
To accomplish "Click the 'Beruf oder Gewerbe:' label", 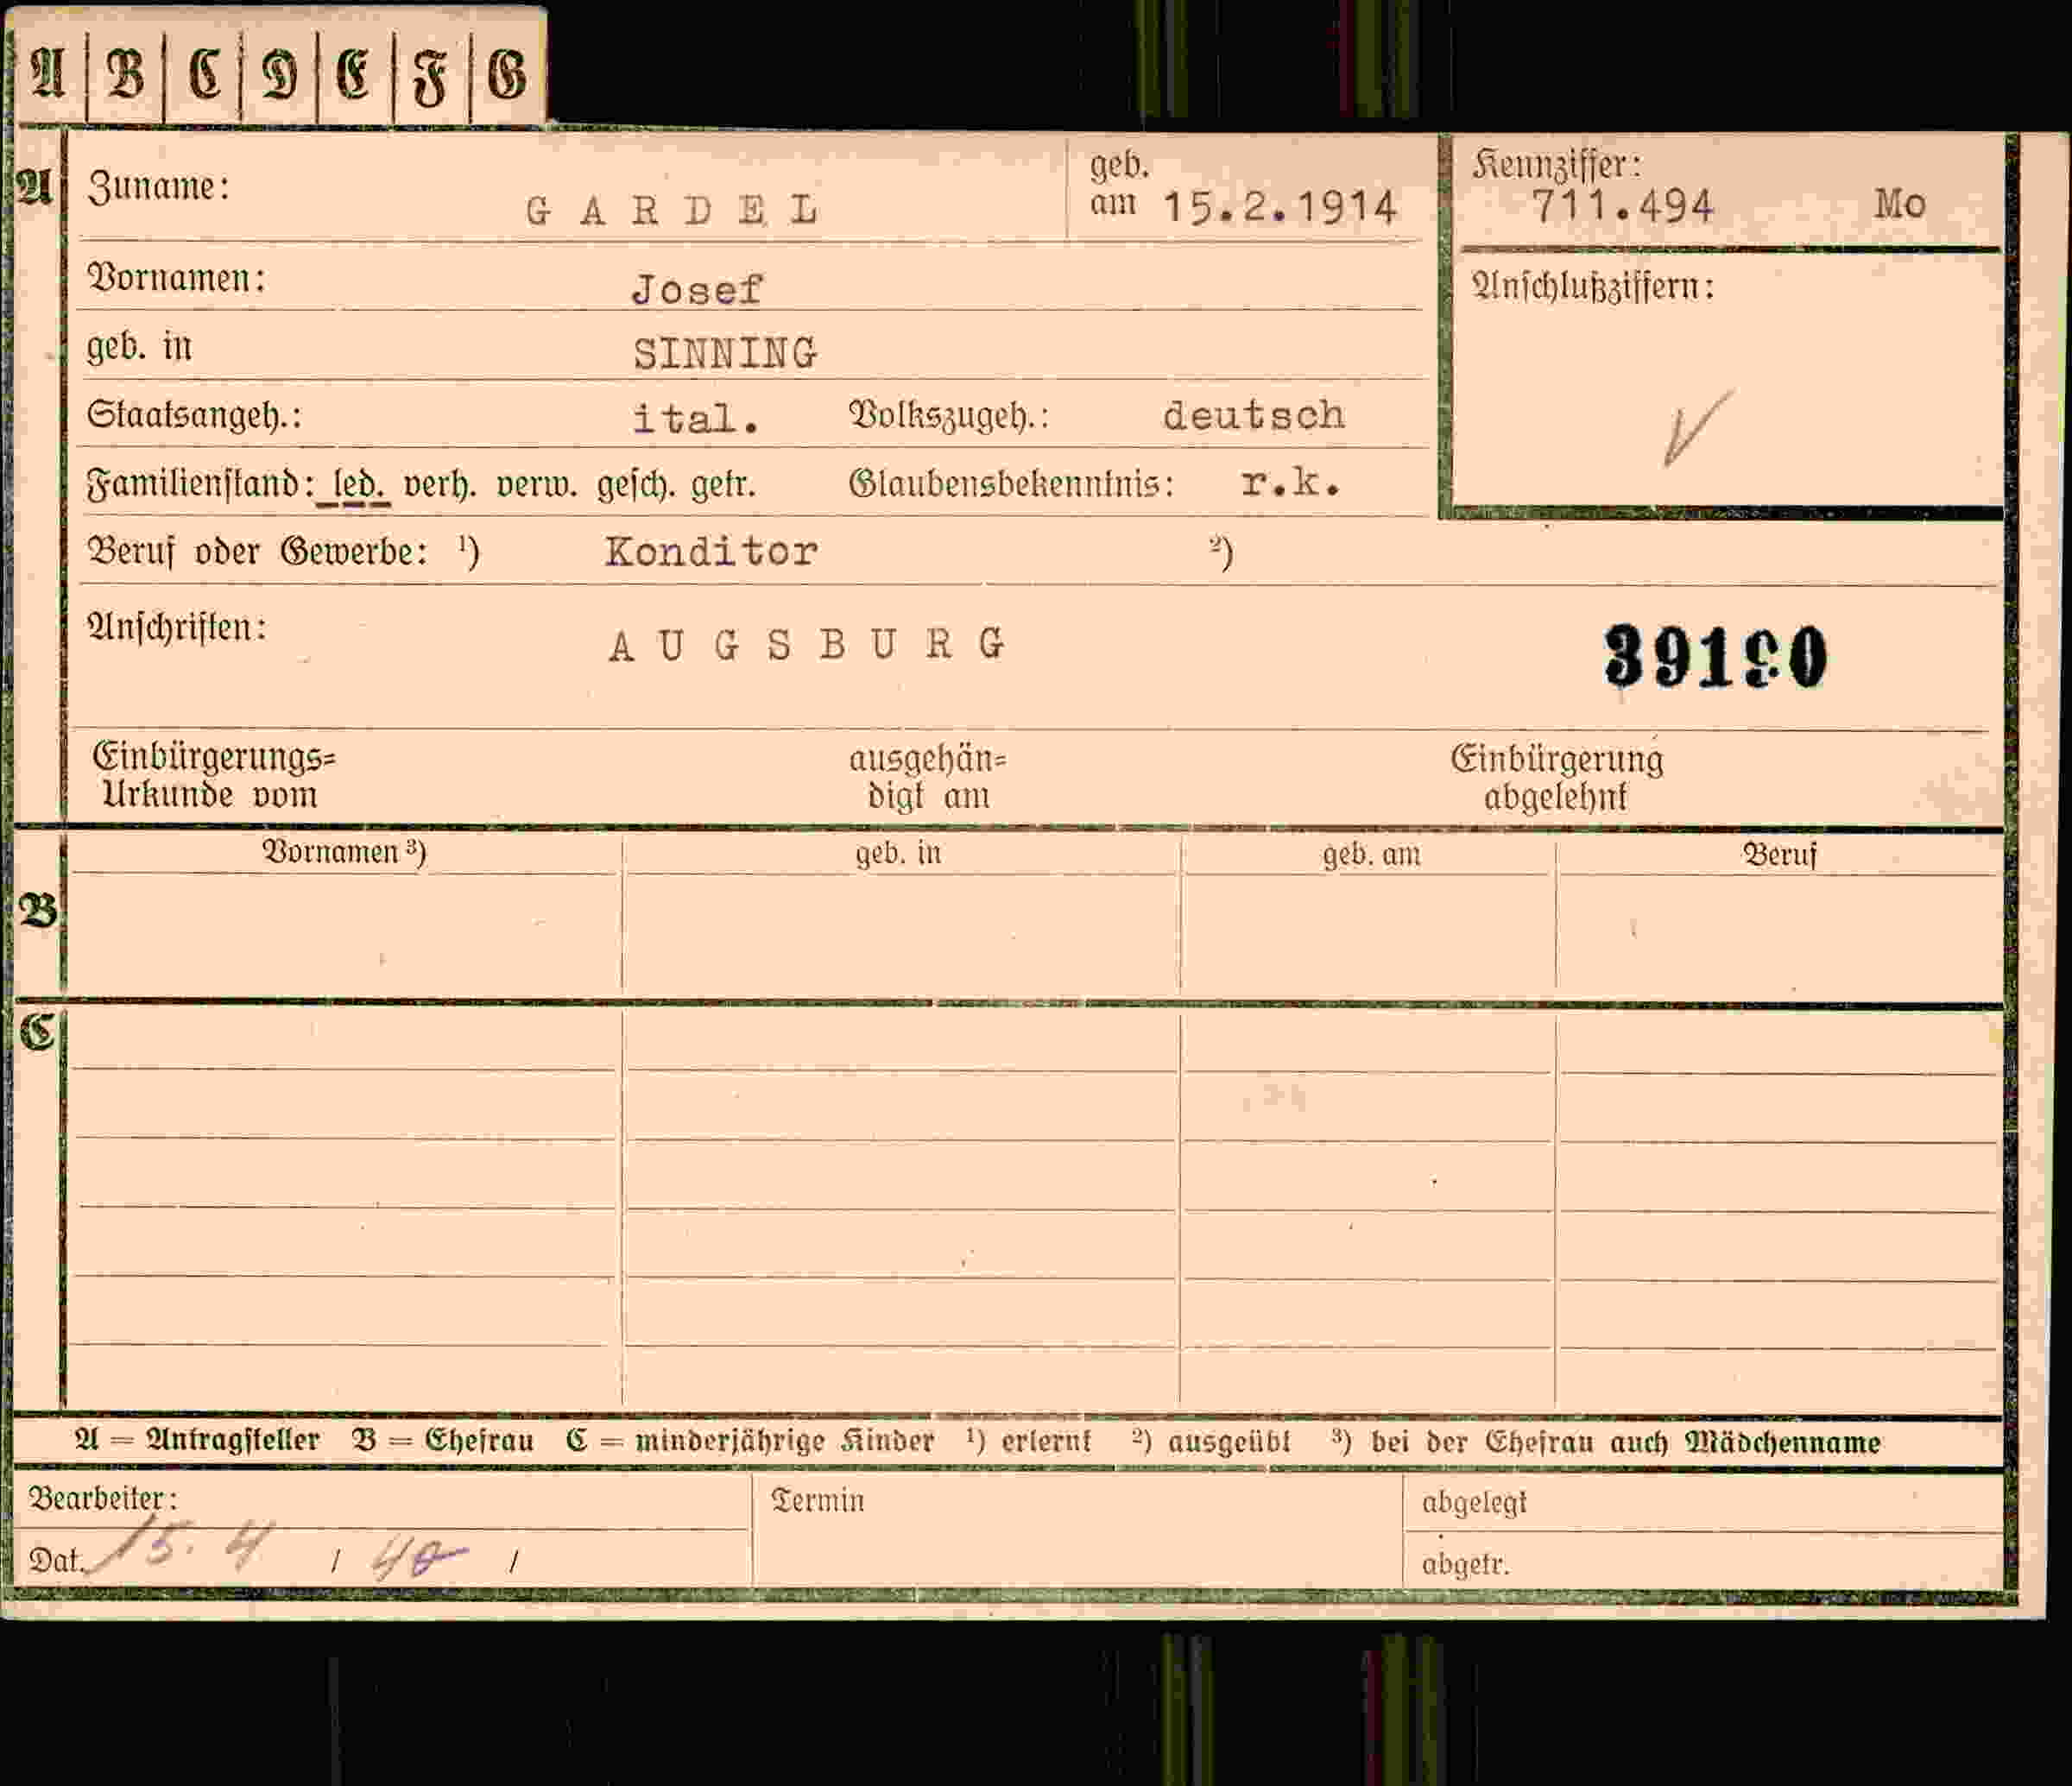I will (x=257, y=551).
